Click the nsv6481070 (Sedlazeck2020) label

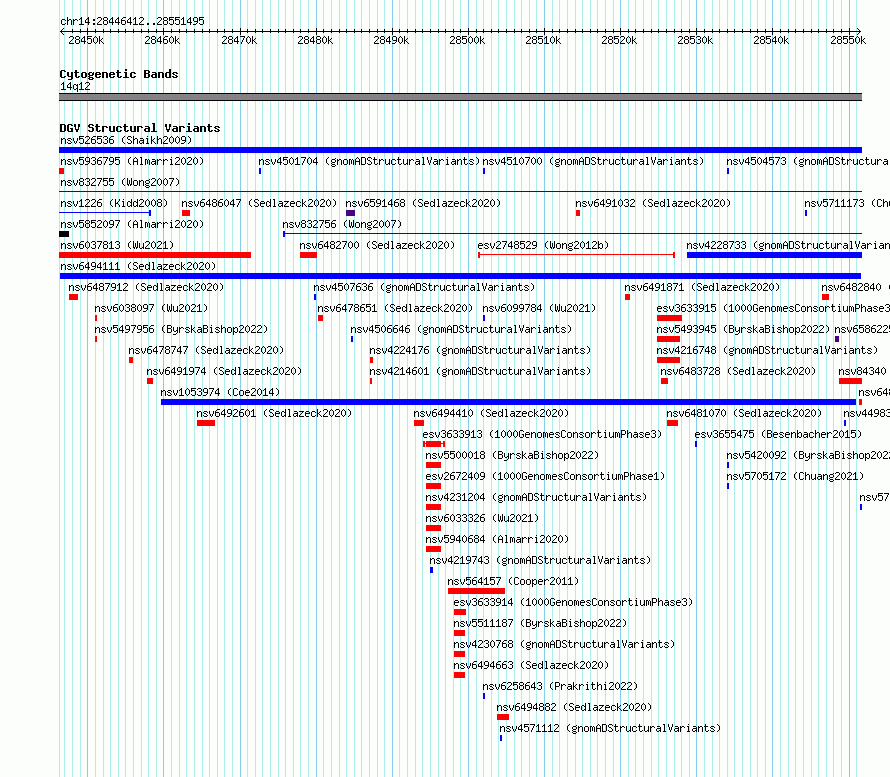[x=744, y=413]
